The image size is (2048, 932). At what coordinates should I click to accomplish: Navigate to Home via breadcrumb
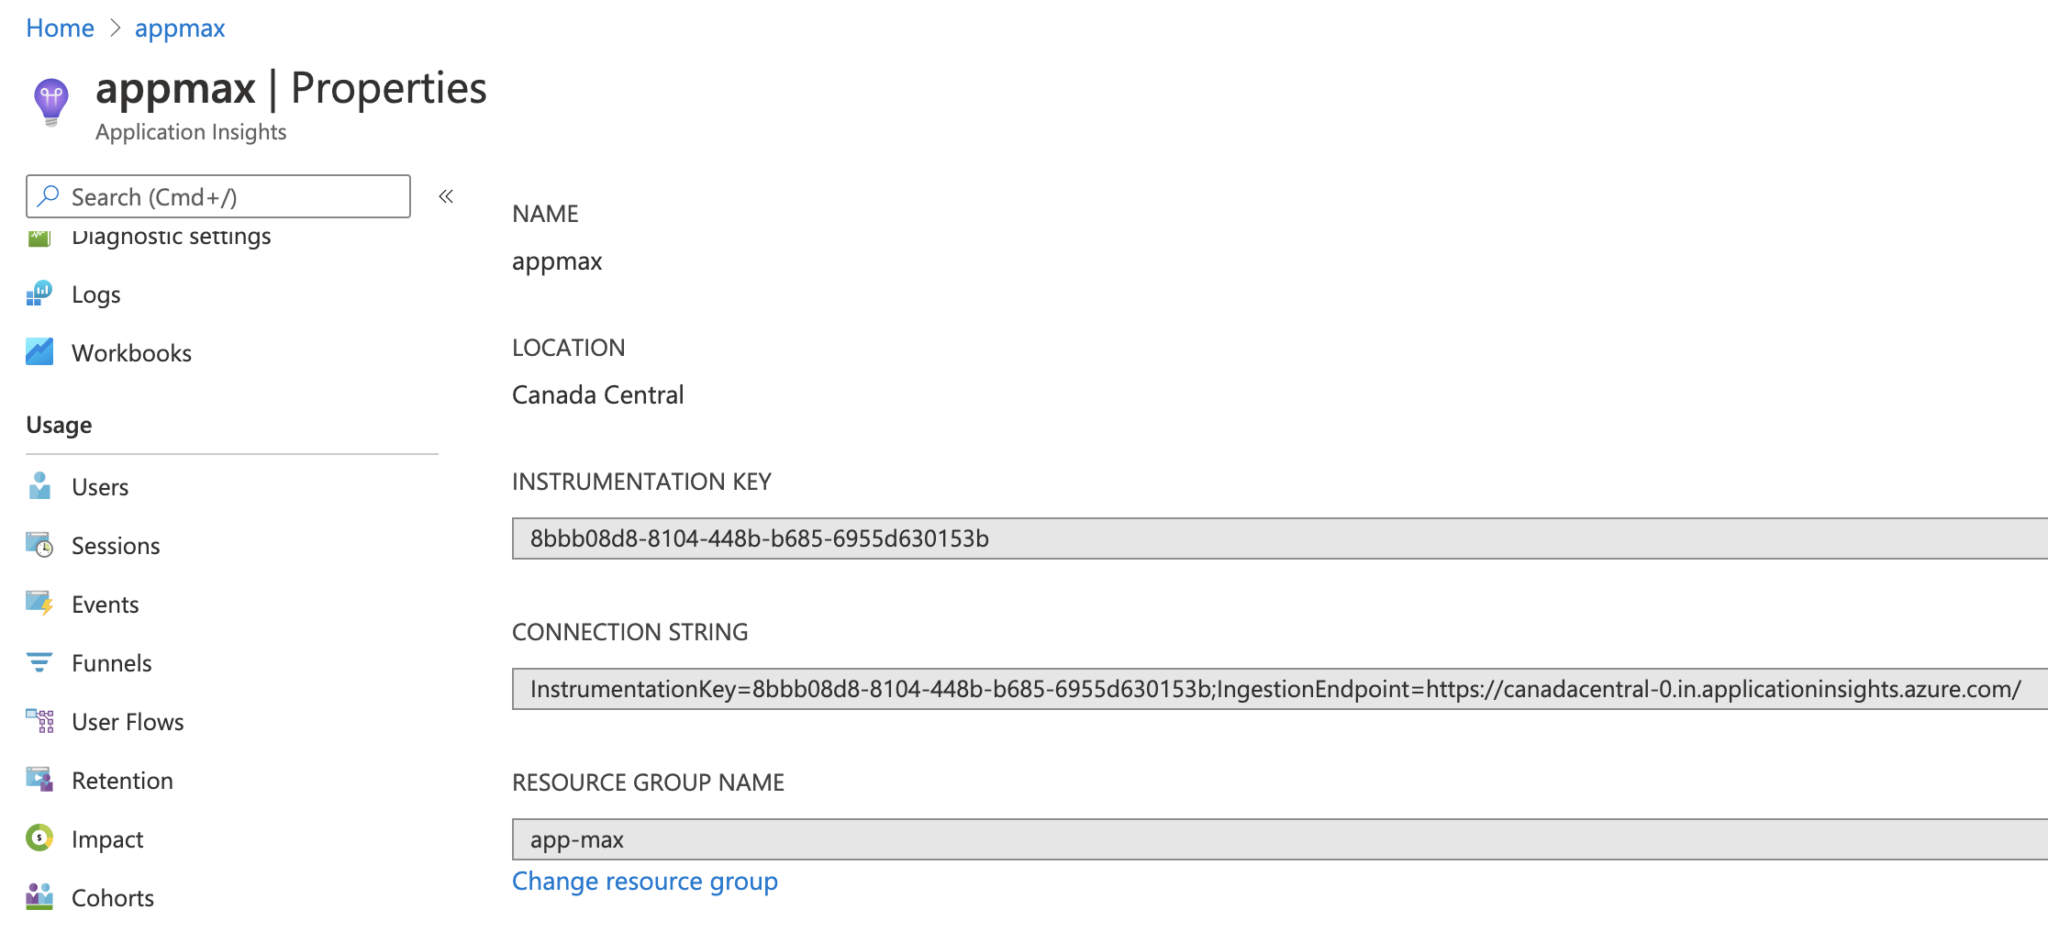click(59, 27)
